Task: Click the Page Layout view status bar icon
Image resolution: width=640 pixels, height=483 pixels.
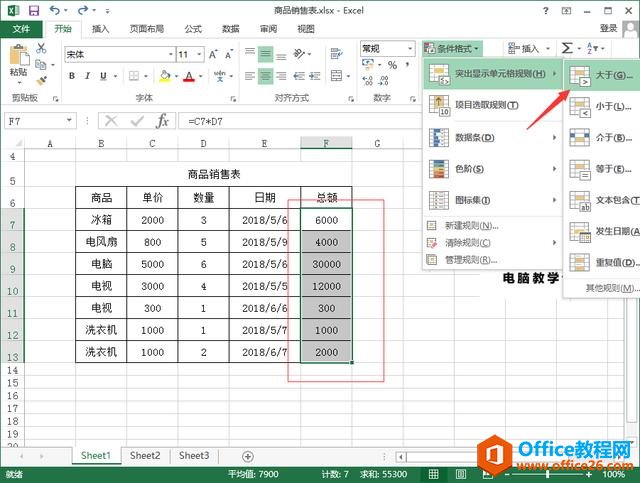Action: pyautogui.click(x=461, y=474)
